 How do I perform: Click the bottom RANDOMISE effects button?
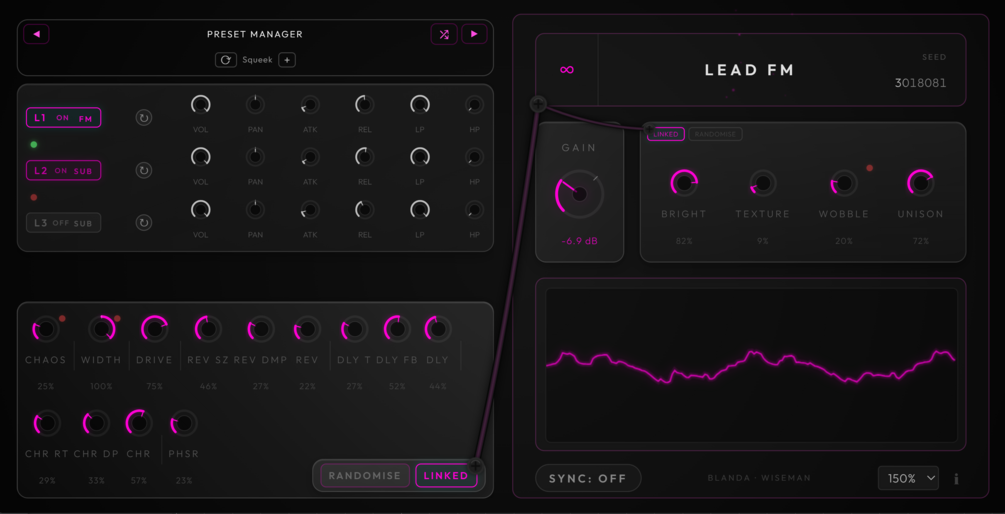pyautogui.click(x=365, y=476)
